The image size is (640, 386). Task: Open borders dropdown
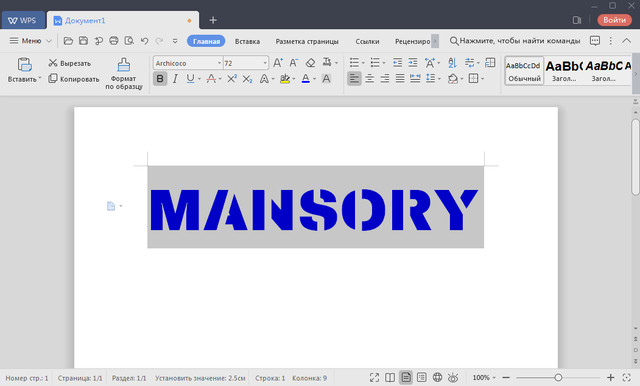tap(482, 79)
